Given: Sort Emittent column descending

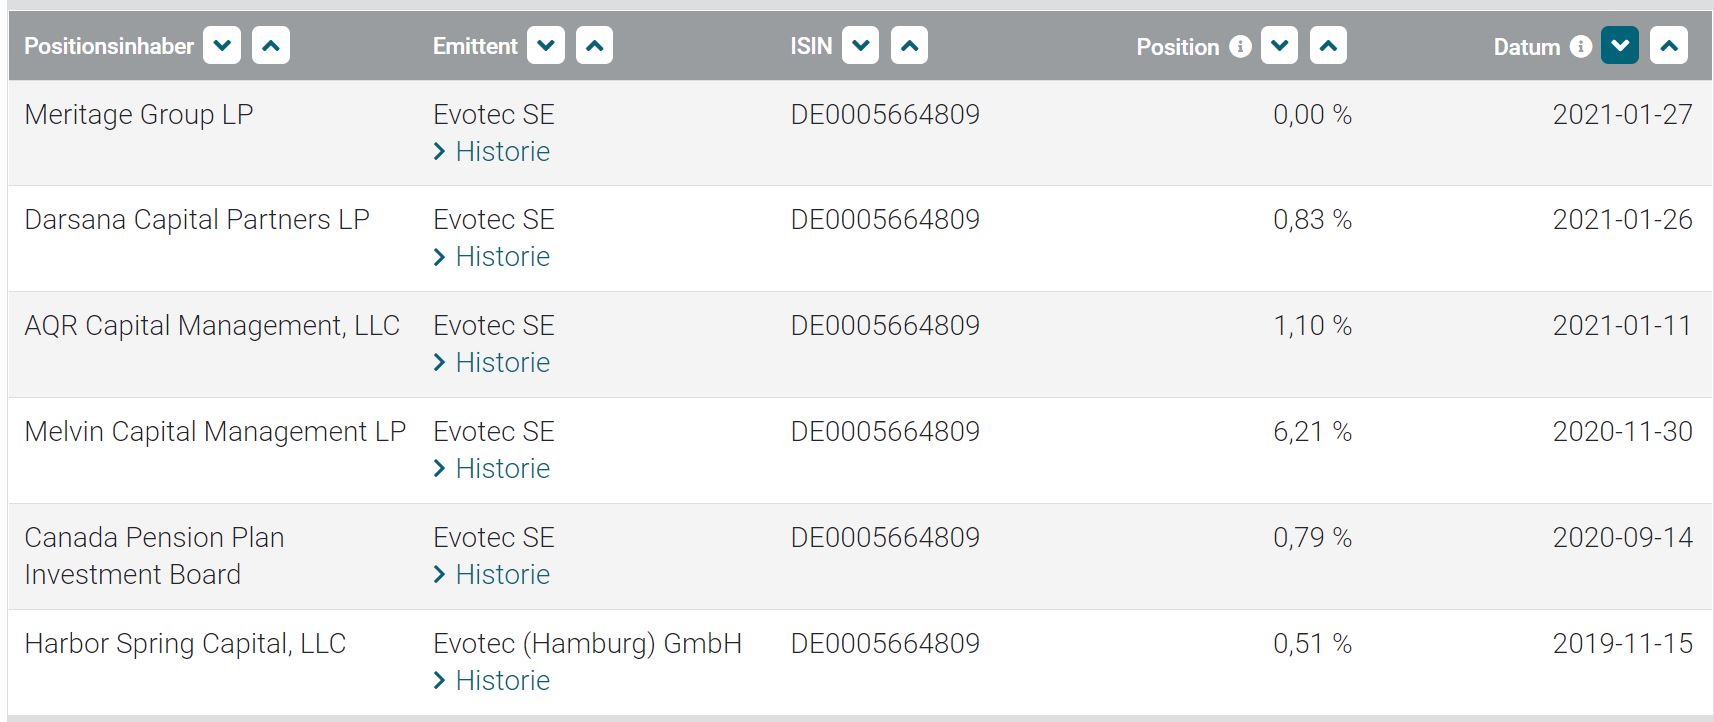Looking at the screenshot, I should coord(546,46).
